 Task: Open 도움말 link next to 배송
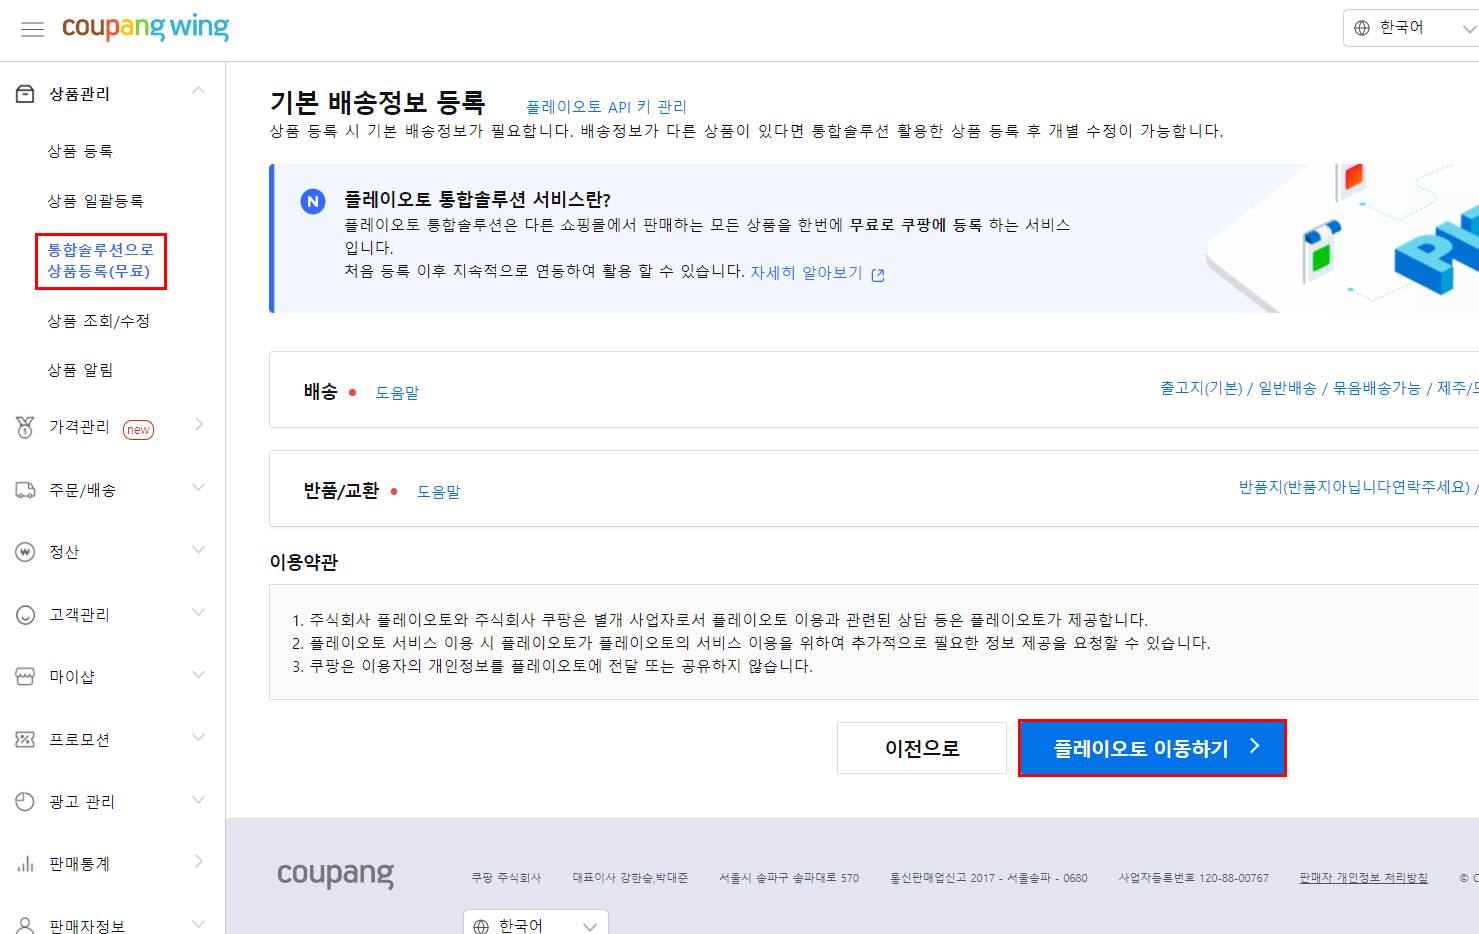tap(397, 393)
